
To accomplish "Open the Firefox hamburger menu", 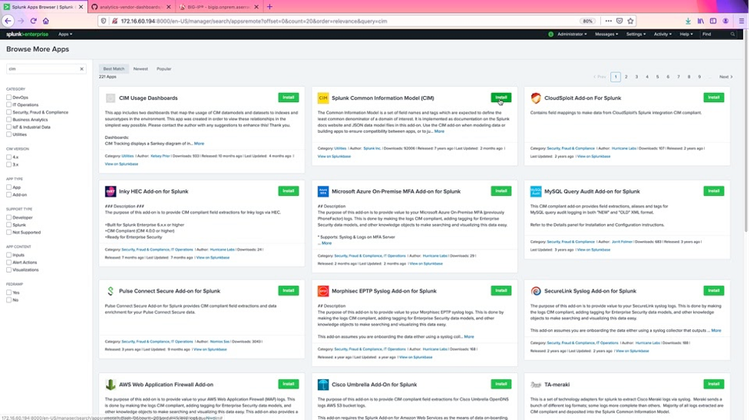I will 741,21.
